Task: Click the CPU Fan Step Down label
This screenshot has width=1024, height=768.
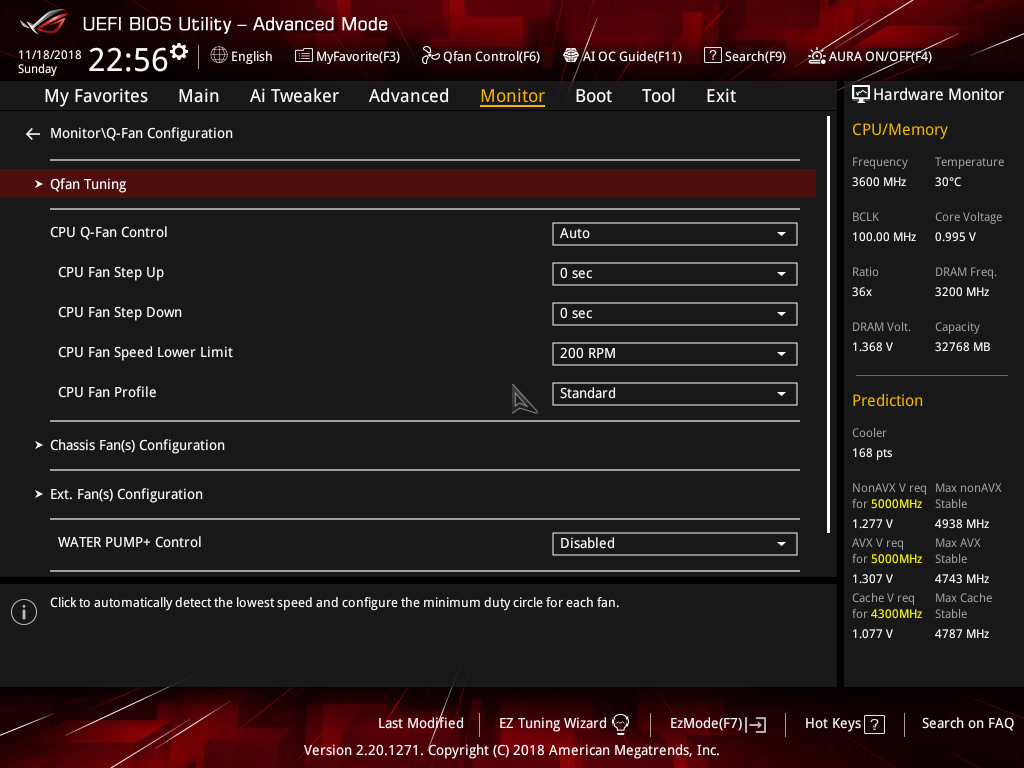Action: click(x=120, y=313)
